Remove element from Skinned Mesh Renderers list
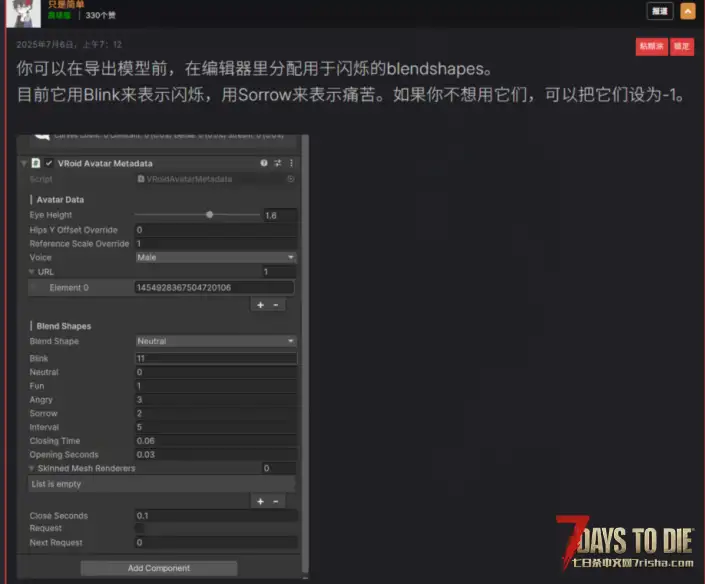Viewport: 705px width, 584px height. coord(276,501)
